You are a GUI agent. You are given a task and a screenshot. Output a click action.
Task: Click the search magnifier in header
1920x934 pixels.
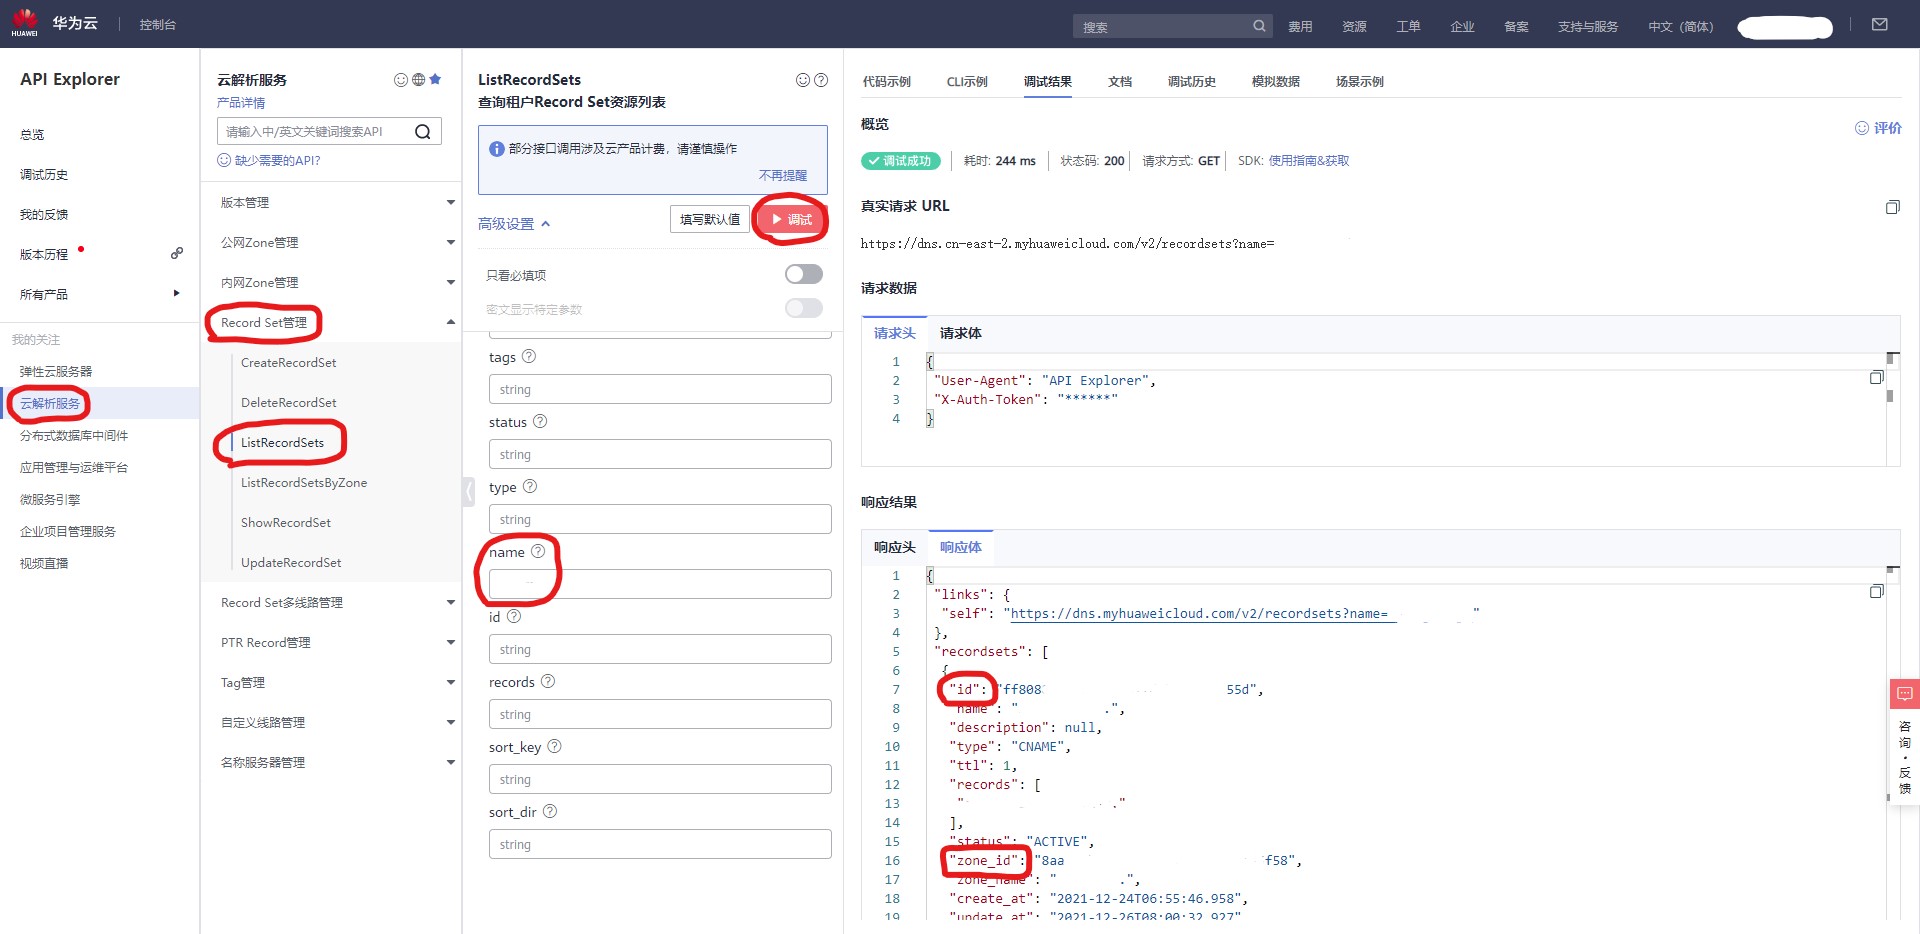click(x=1259, y=26)
